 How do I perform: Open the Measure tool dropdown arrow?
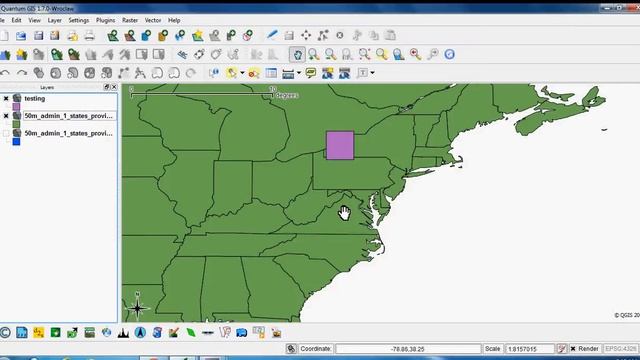(x=299, y=73)
